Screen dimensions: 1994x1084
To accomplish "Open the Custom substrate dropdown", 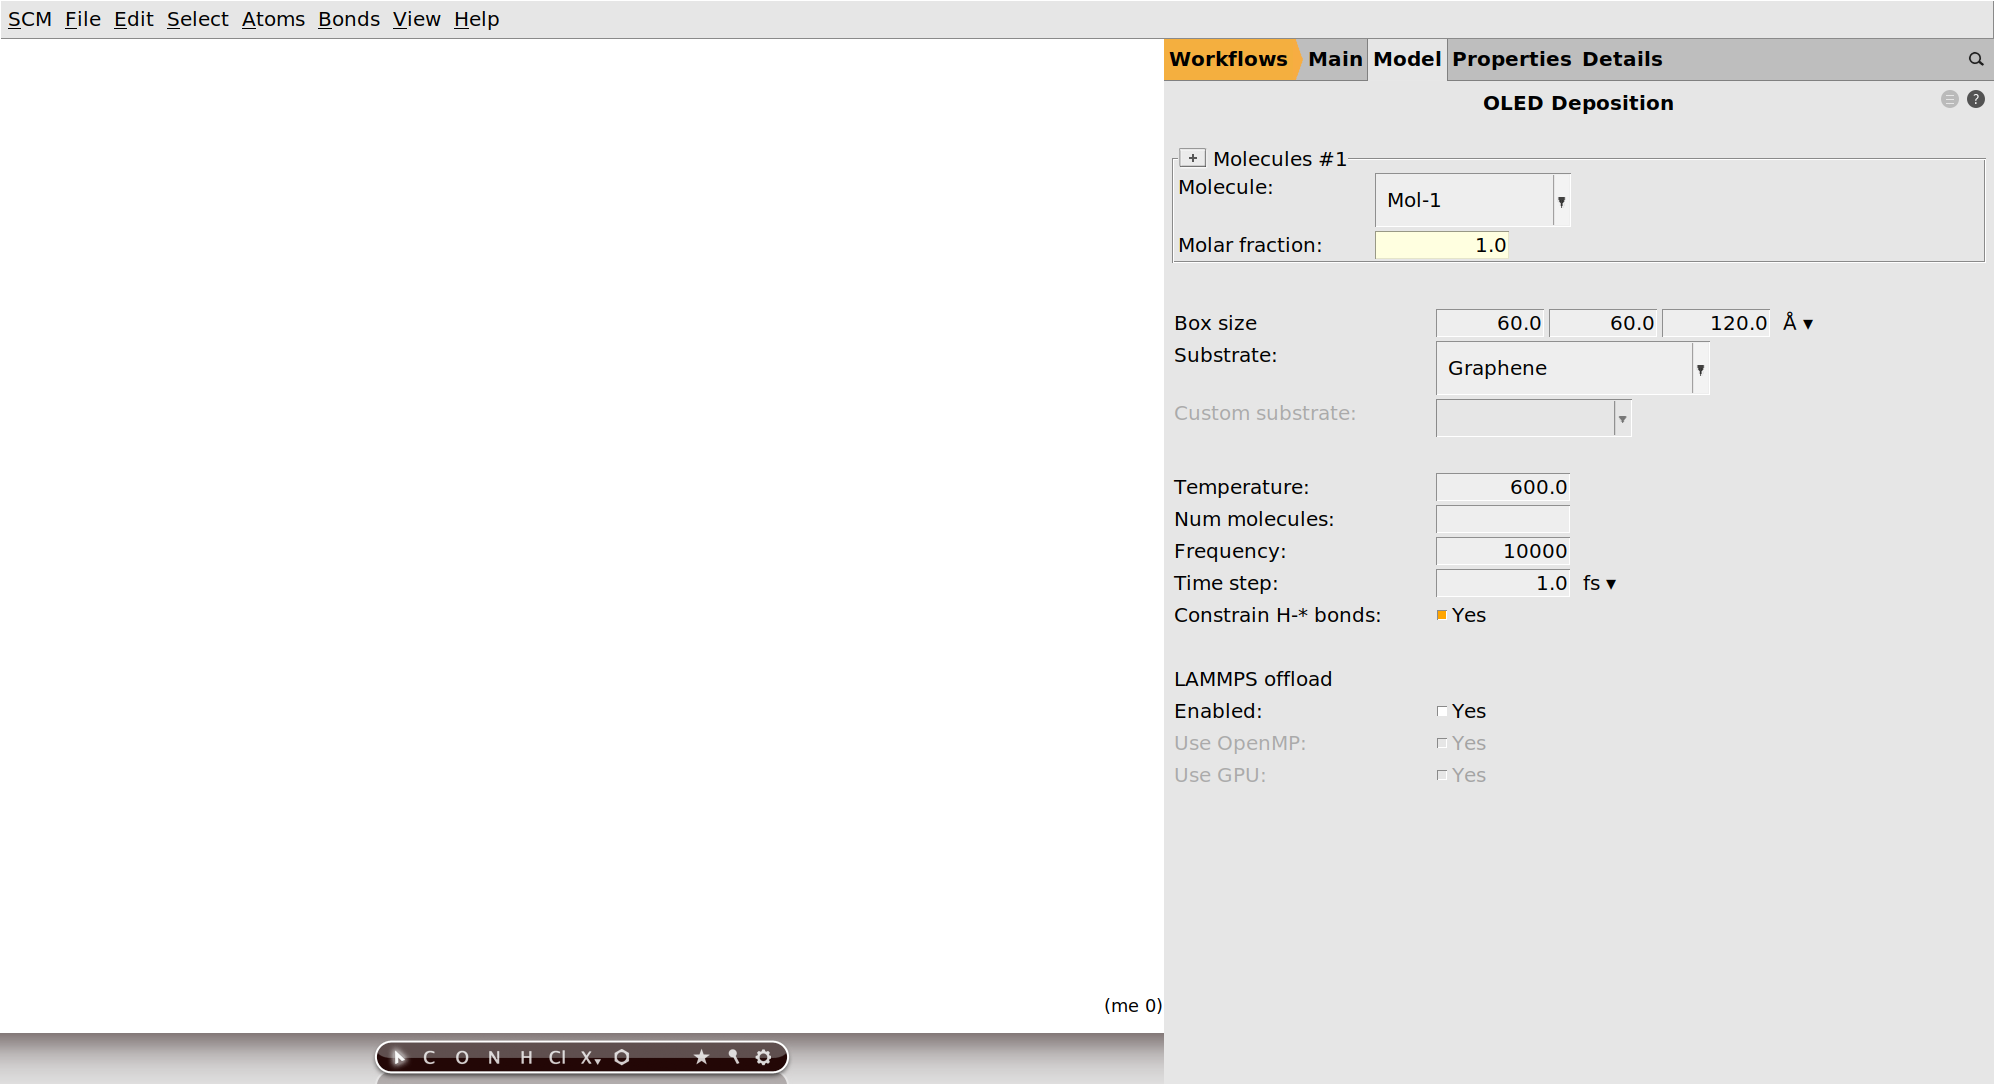I will (1534, 418).
